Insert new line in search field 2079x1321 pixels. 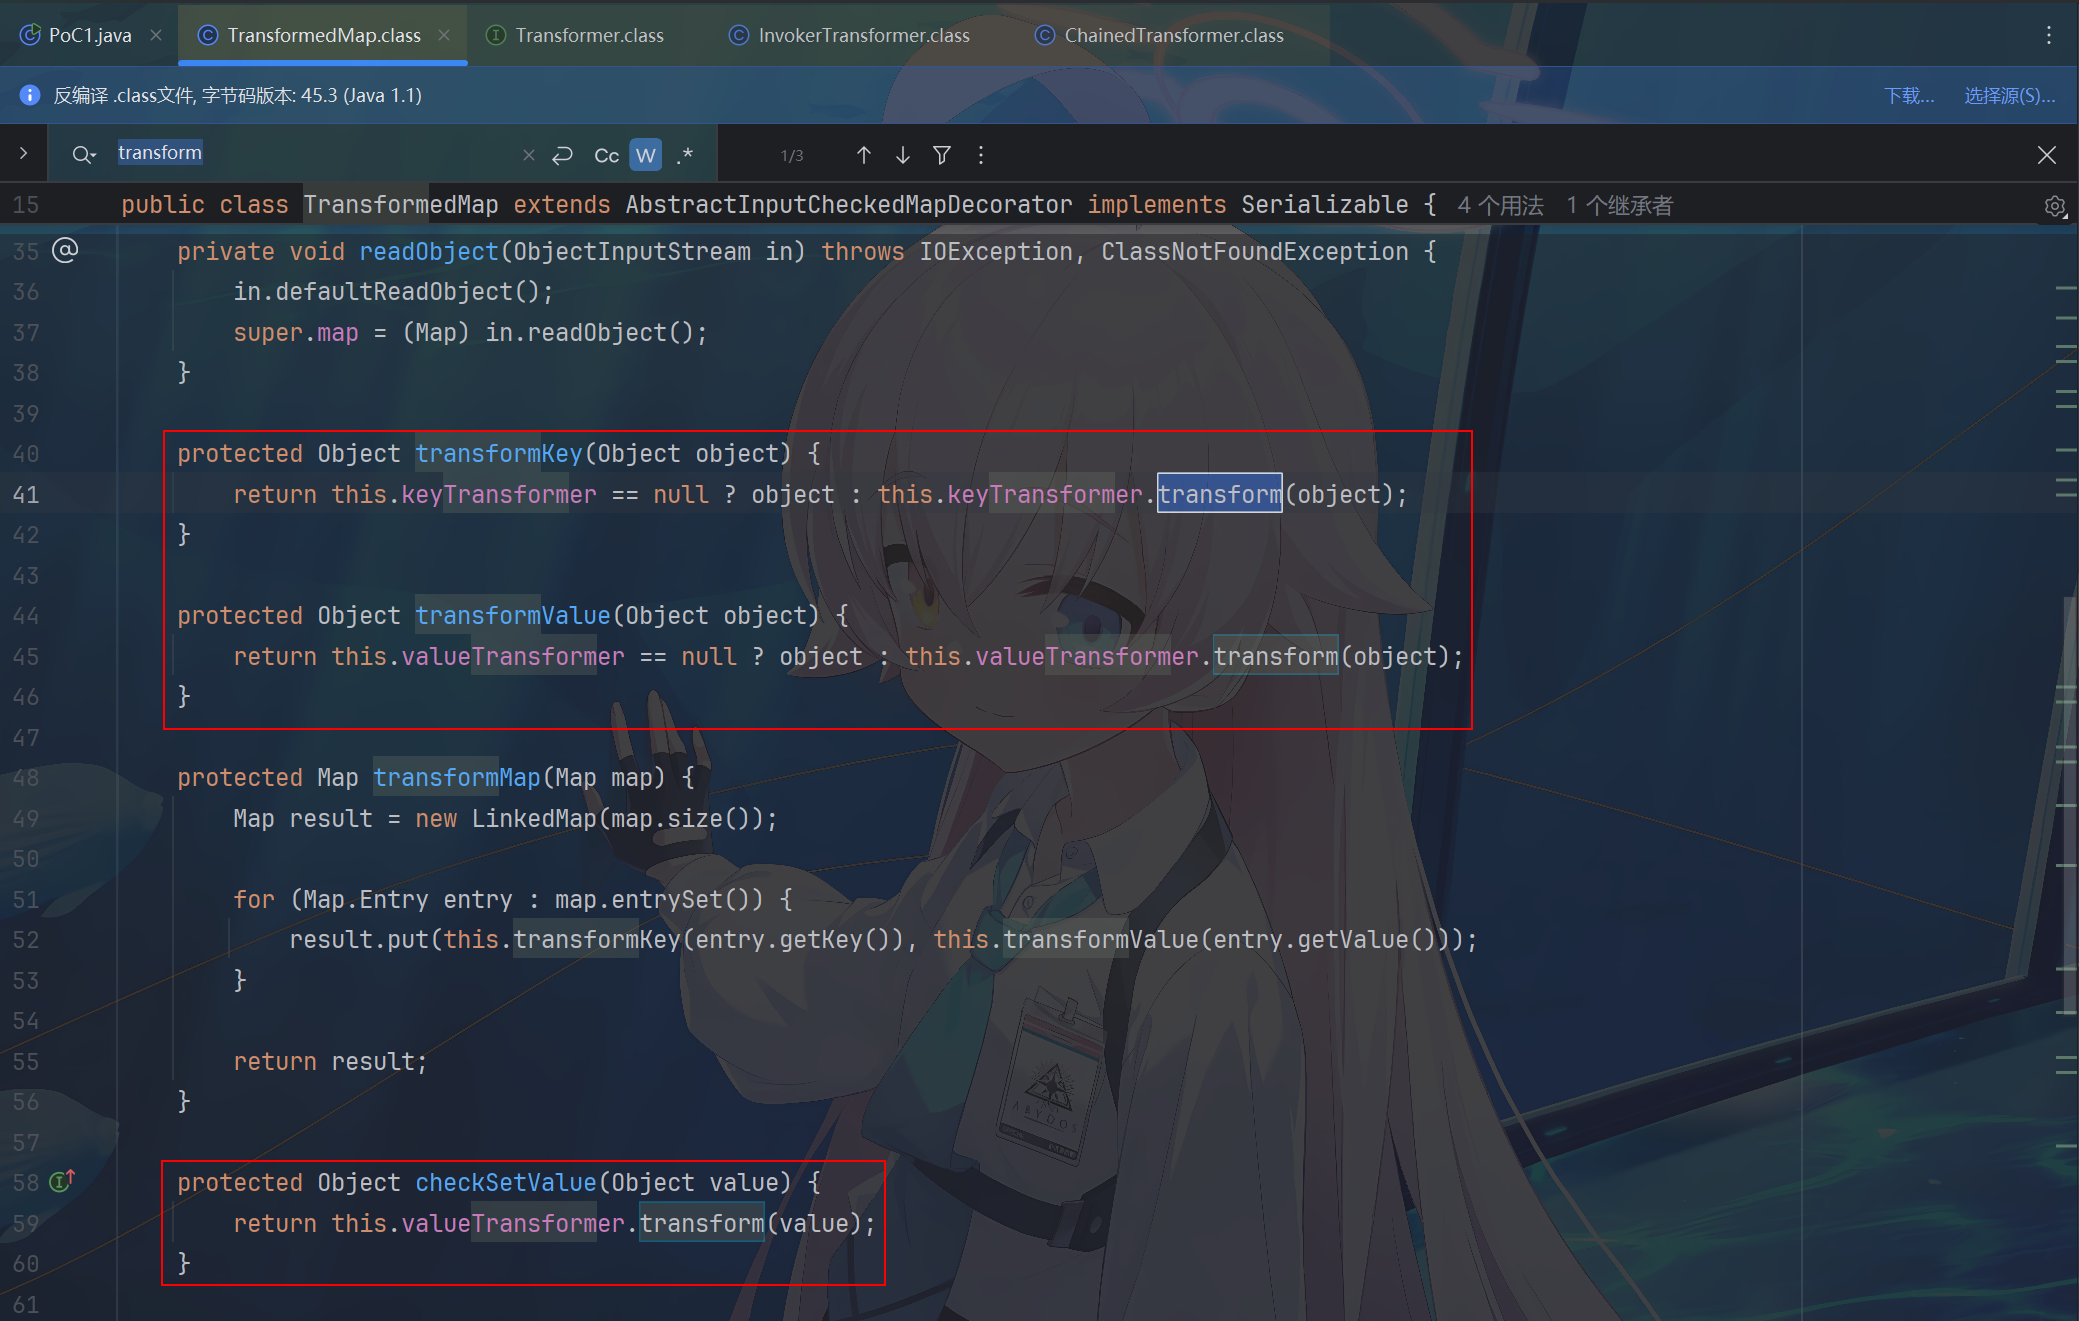(563, 155)
